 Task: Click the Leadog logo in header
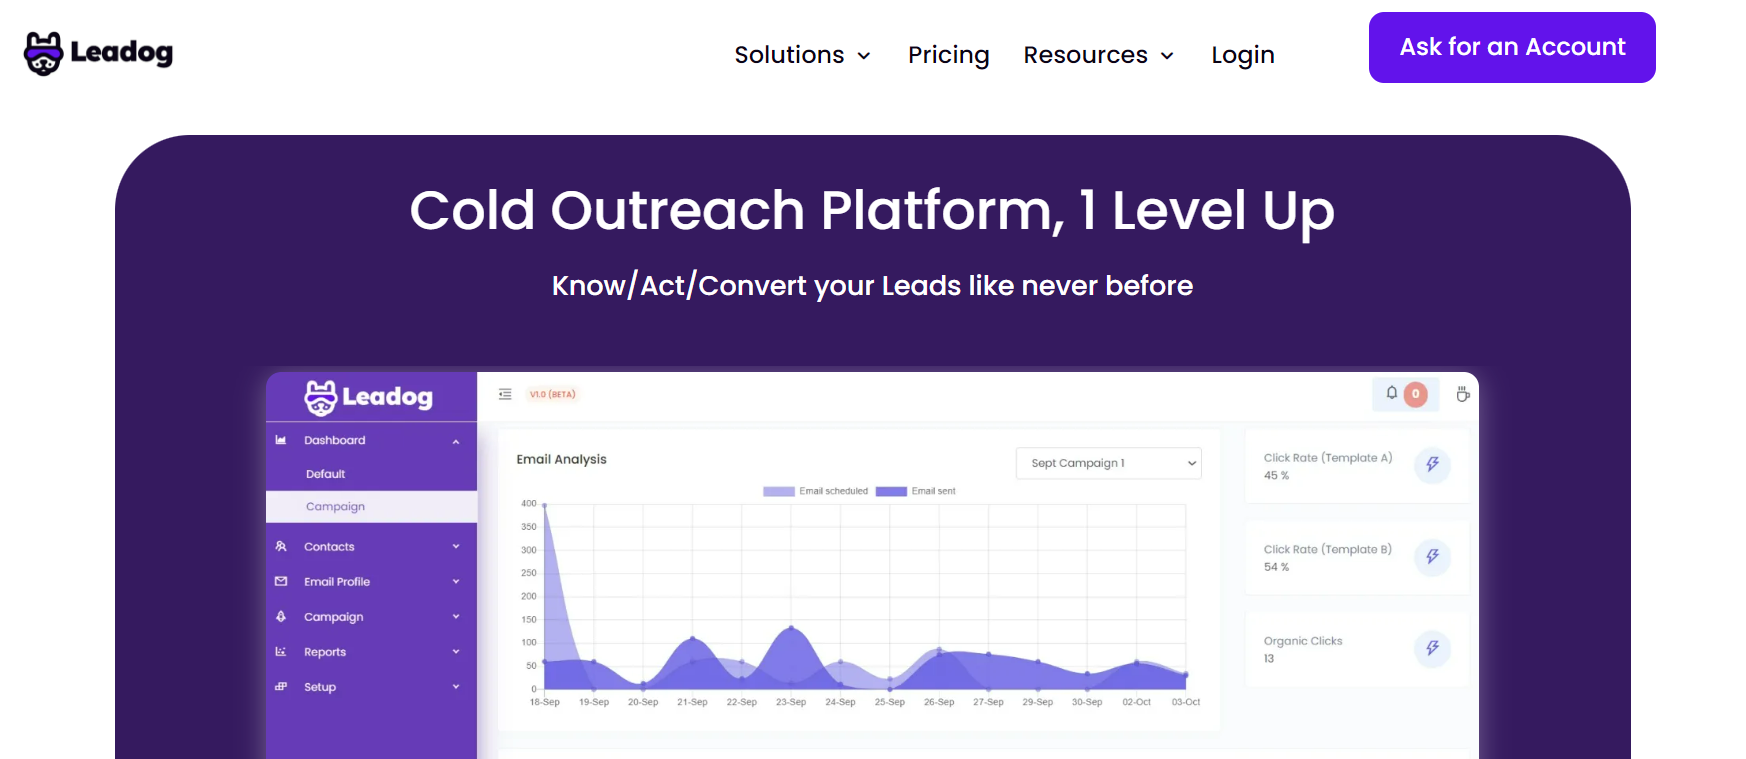[98, 53]
